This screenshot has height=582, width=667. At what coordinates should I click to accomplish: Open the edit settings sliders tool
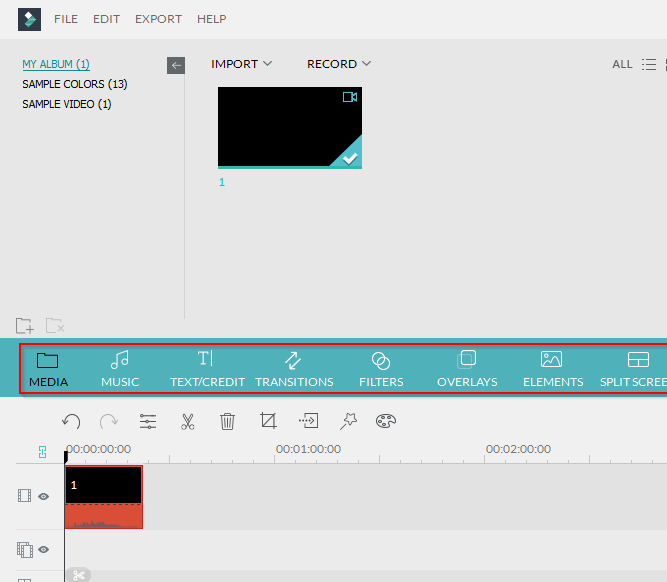coord(148,422)
